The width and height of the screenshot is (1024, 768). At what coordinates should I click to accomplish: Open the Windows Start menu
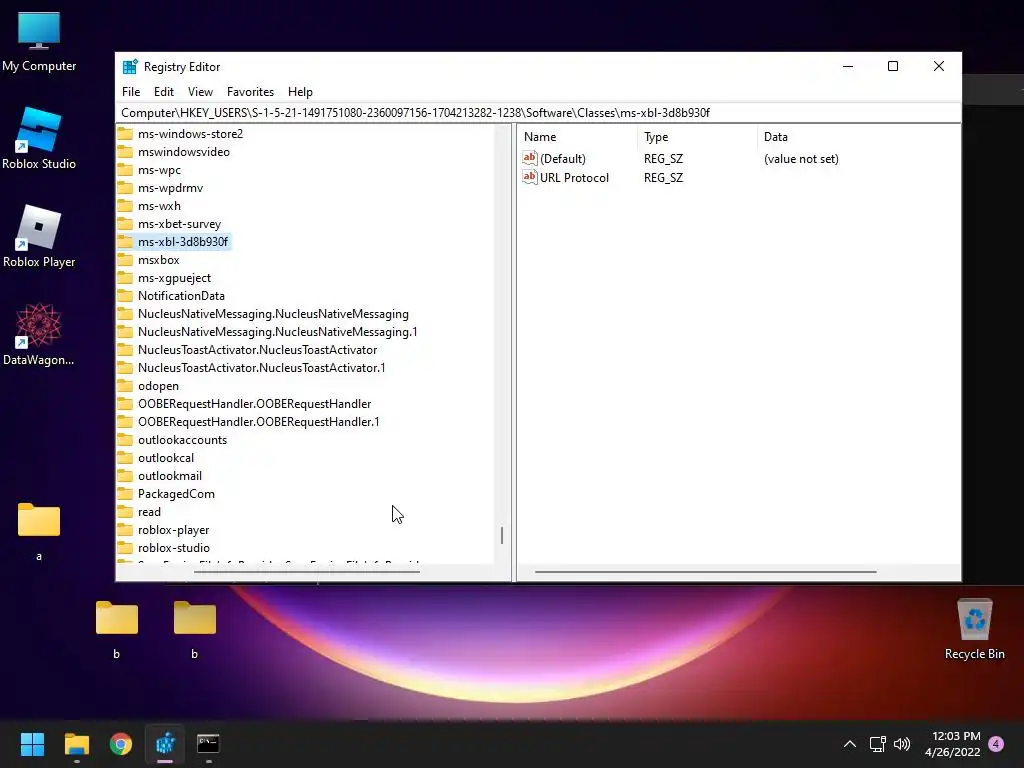point(32,744)
